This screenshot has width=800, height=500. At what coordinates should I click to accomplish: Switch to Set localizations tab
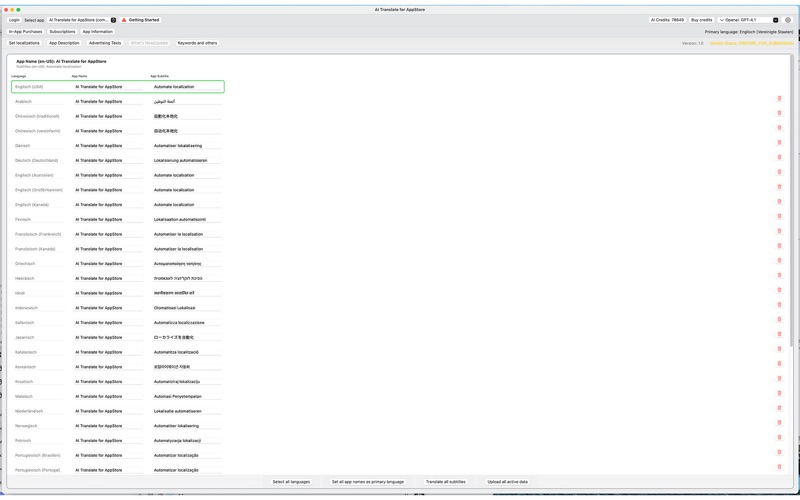pyautogui.click(x=24, y=43)
